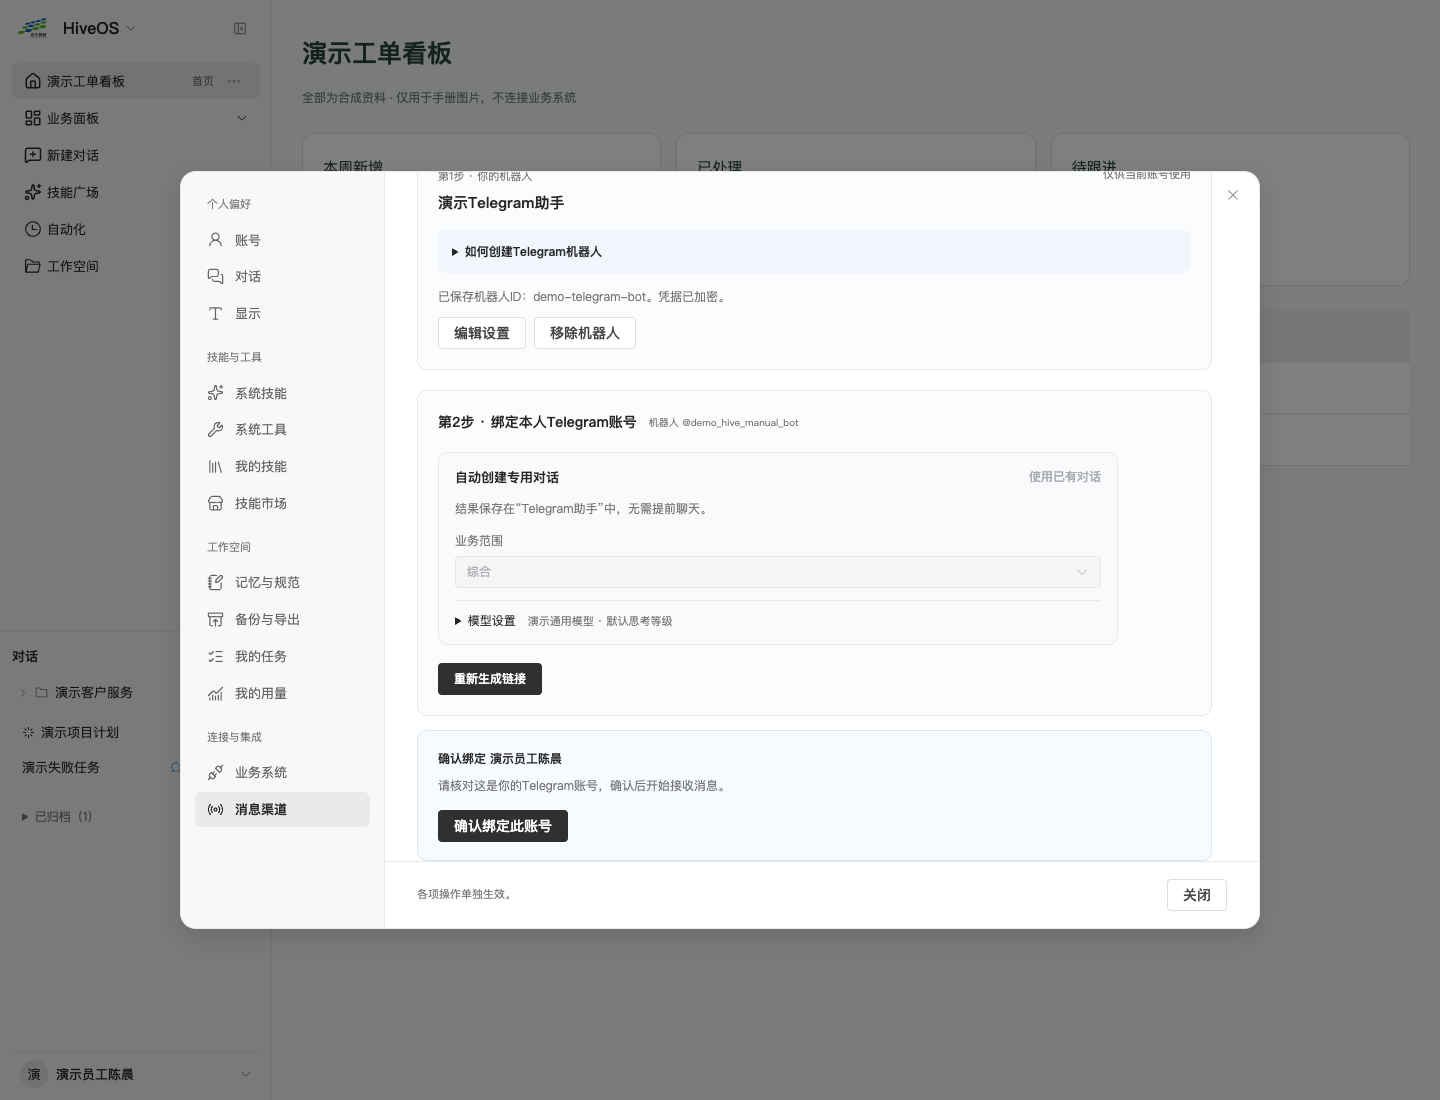Expand 业务面板 chevron in sidebar
1440x1100 pixels.
(241, 118)
